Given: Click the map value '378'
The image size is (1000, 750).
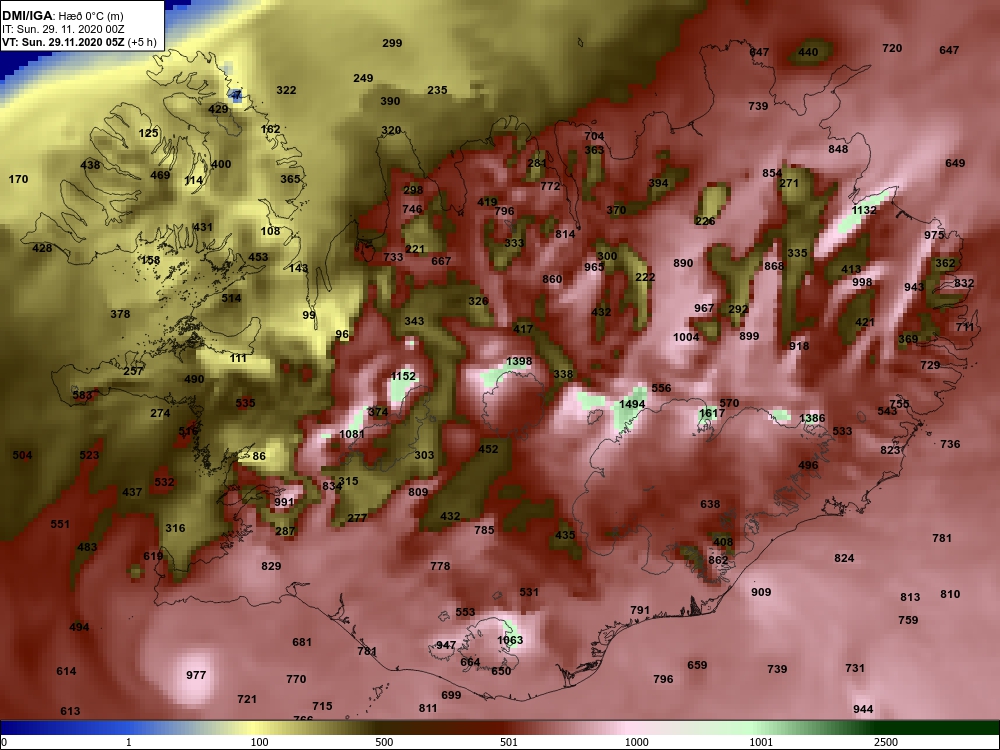Looking at the screenshot, I should tap(120, 314).
